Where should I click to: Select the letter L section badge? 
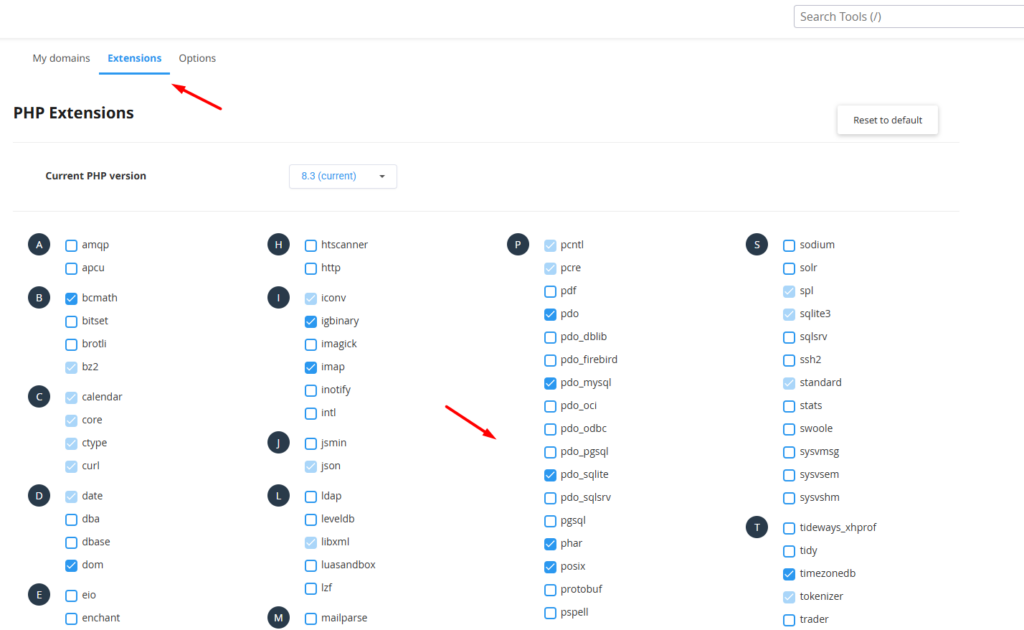point(278,496)
